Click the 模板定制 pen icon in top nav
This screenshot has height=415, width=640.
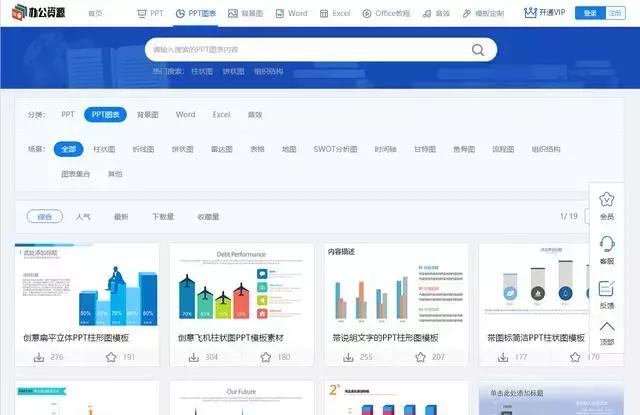(467, 13)
